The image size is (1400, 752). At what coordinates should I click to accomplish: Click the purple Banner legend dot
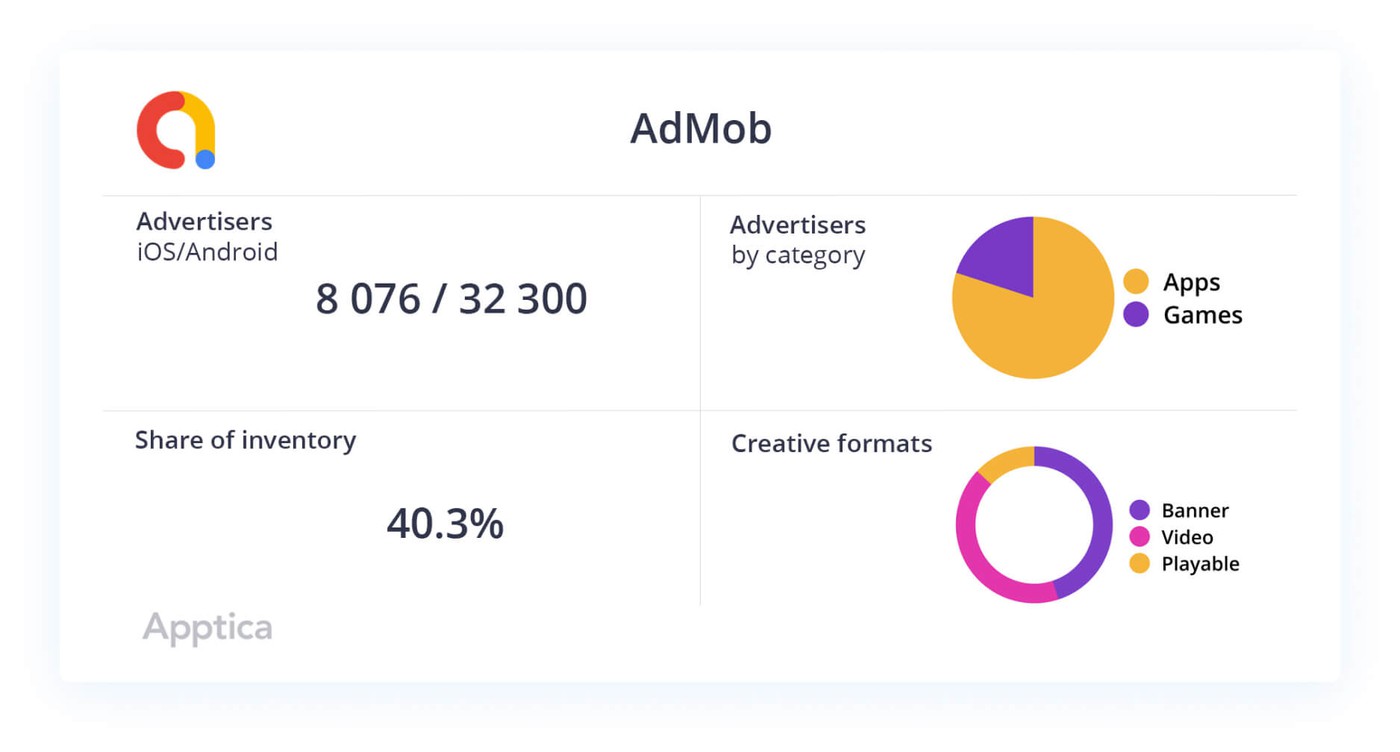(x=1139, y=510)
